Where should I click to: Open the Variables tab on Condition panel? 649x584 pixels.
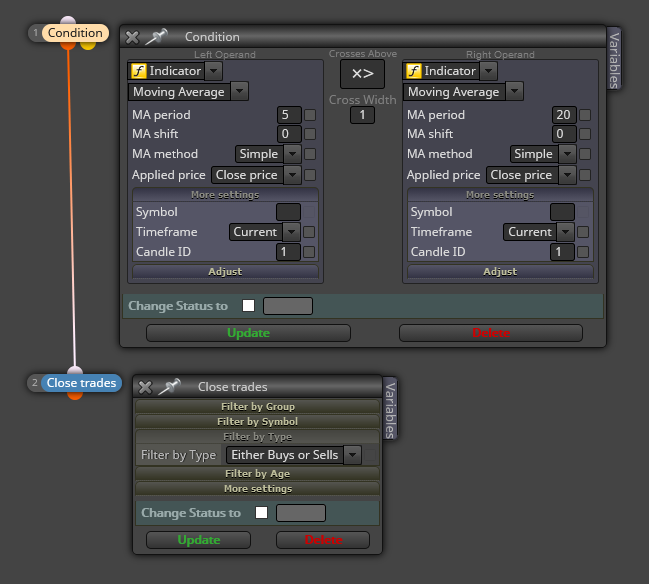614,60
